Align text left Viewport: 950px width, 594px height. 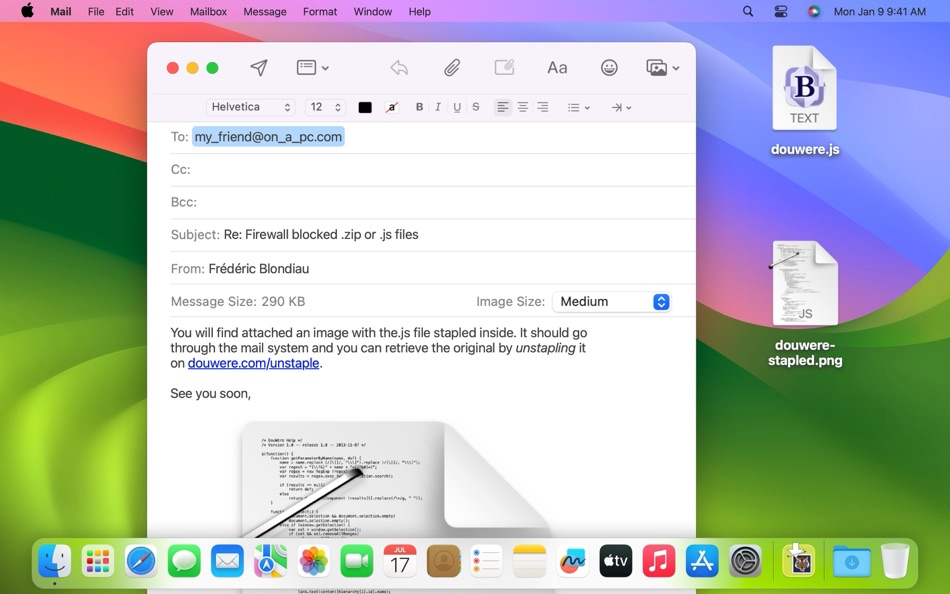503,107
